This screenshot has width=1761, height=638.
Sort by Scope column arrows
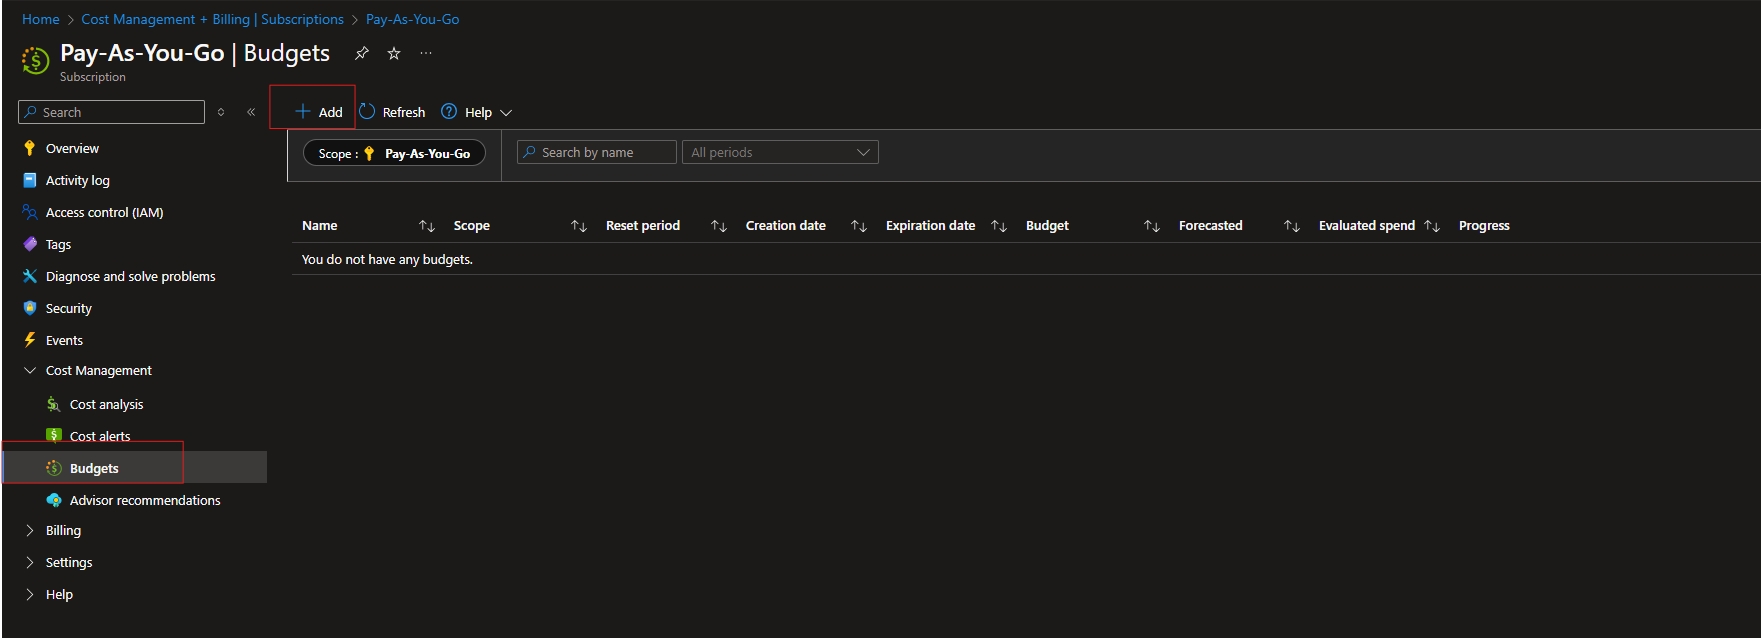(579, 226)
